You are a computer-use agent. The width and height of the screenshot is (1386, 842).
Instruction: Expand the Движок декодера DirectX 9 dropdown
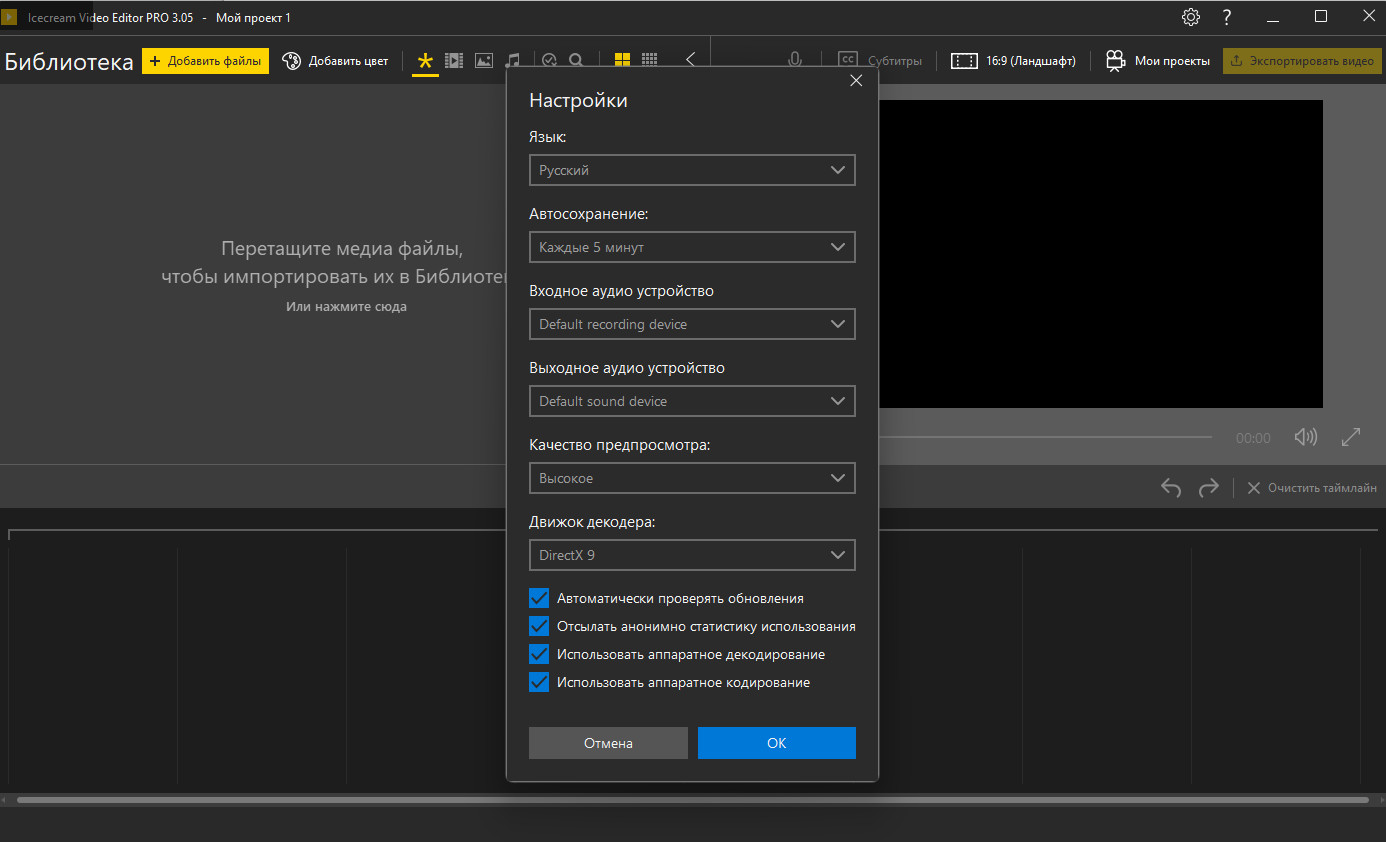[x=692, y=555]
